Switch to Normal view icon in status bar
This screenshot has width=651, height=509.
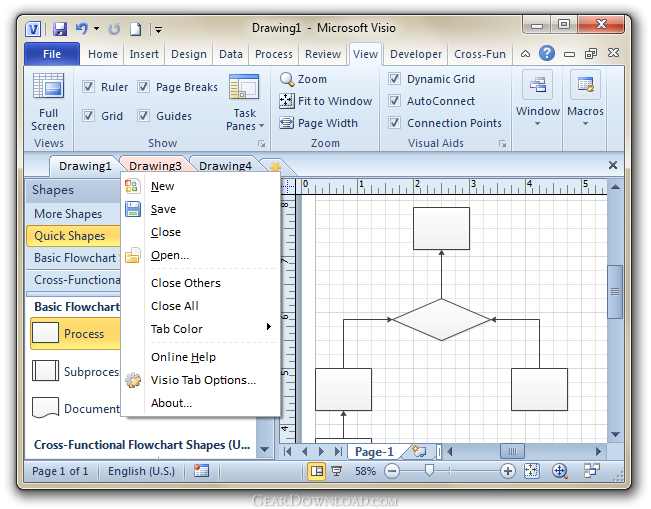(316, 471)
